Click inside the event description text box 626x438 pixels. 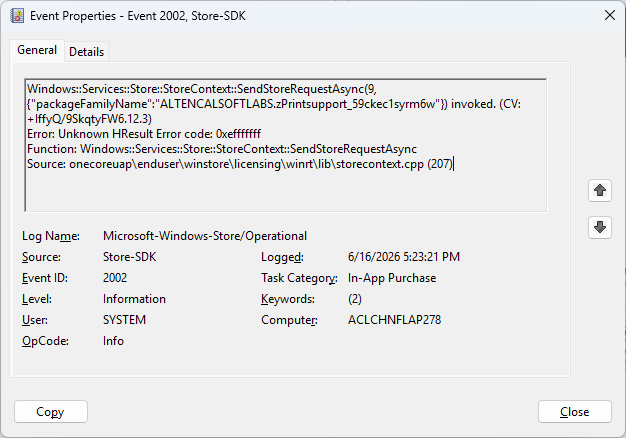285,145
